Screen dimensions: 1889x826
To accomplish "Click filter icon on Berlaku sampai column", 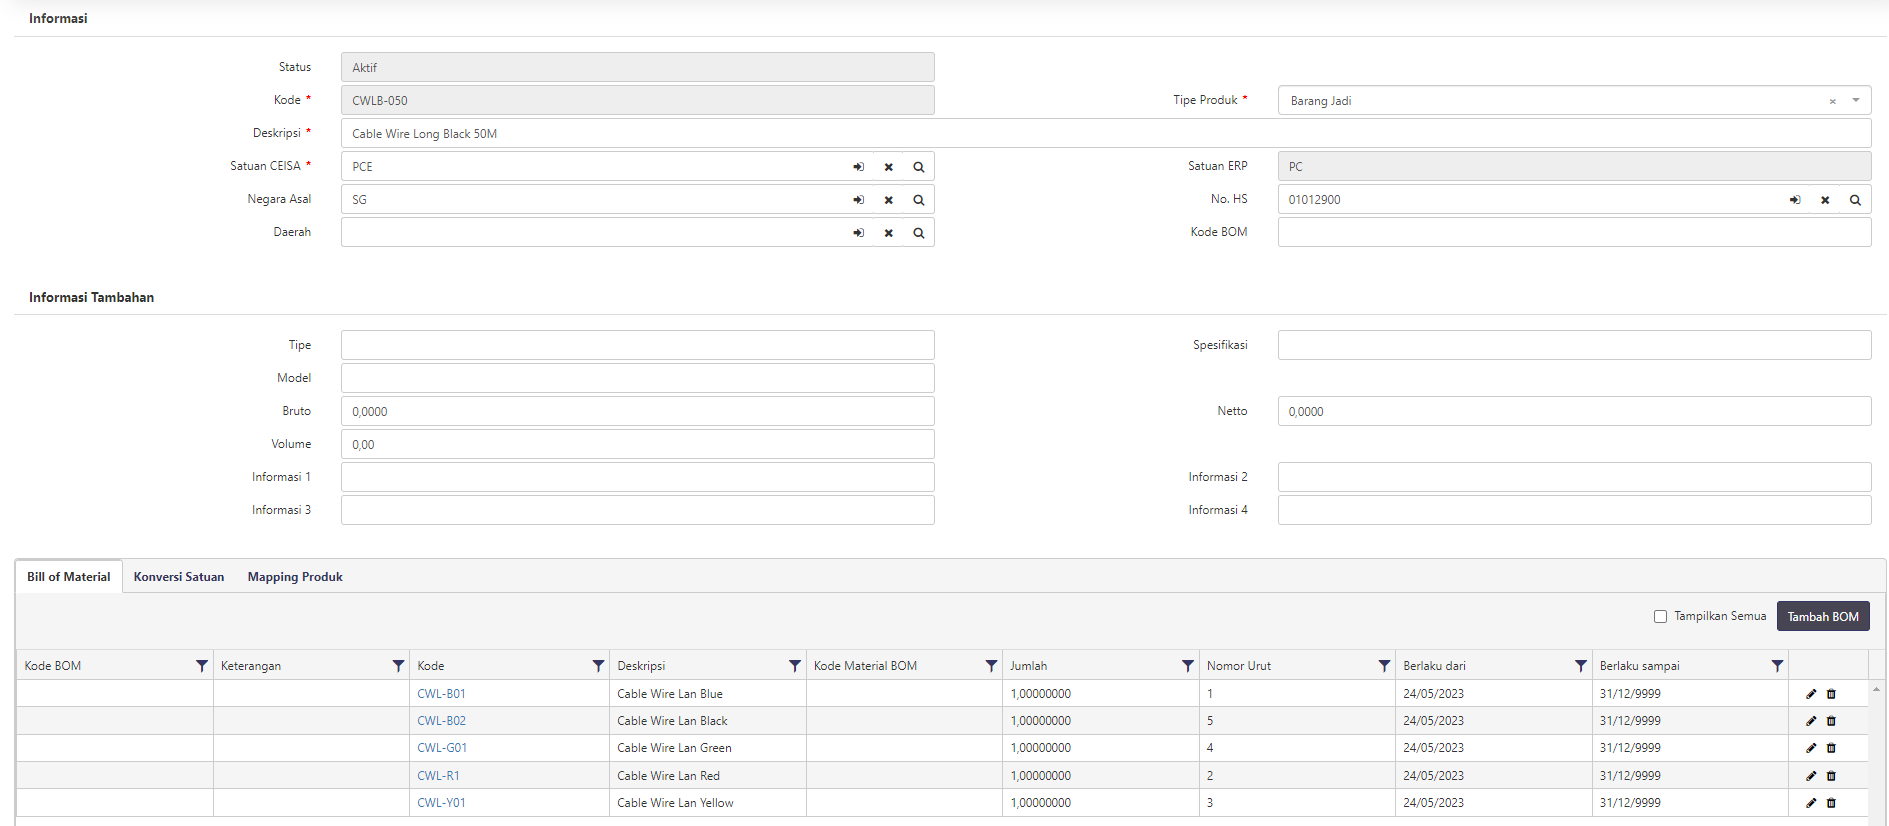I will click(1777, 666).
